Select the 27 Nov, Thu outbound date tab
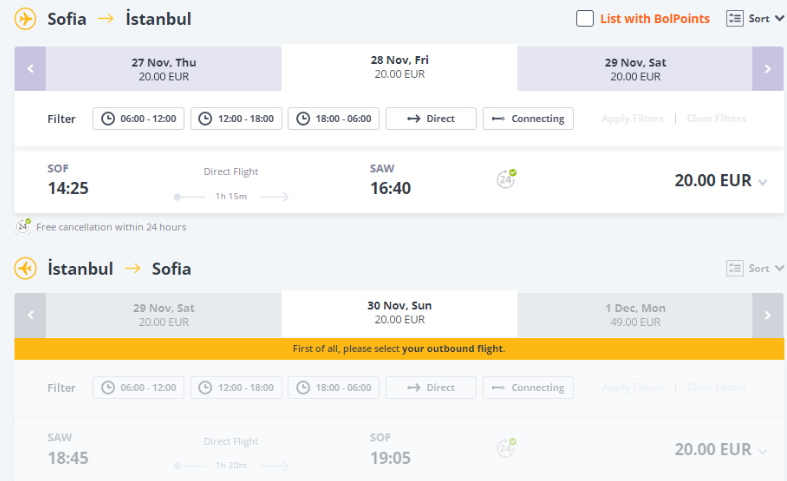Image resolution: width=787 pixels, height=481 pixels. point(164,69)
